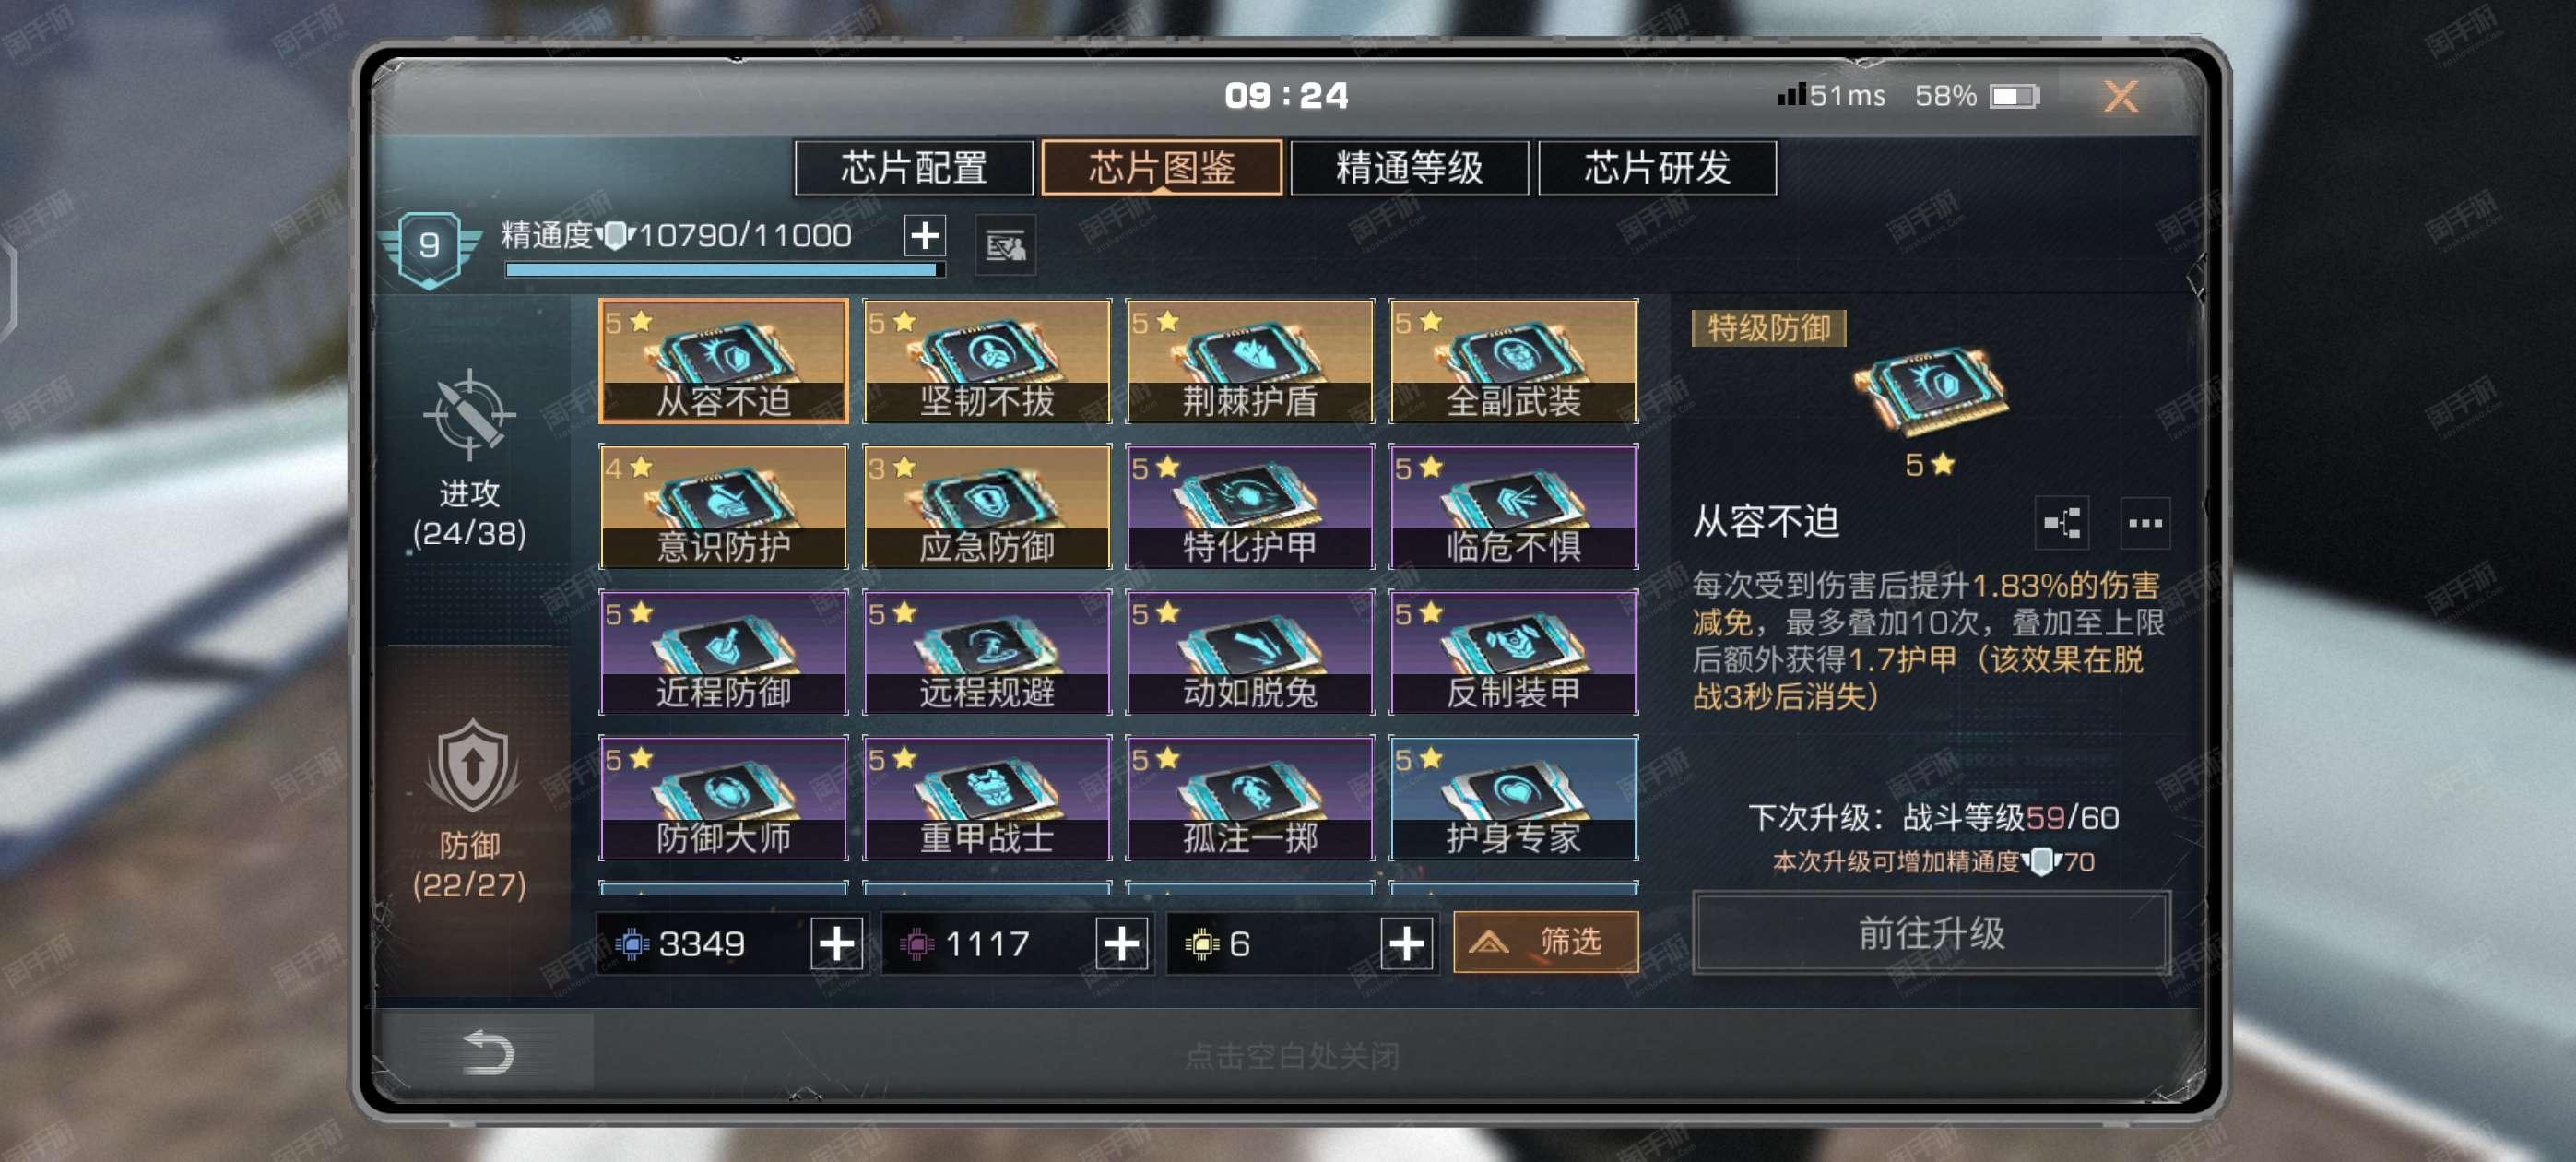The width and height of the screenshot is (2576, 1162).
Task: Switch to the 精通等级 tab
Action: point(1409,167)
